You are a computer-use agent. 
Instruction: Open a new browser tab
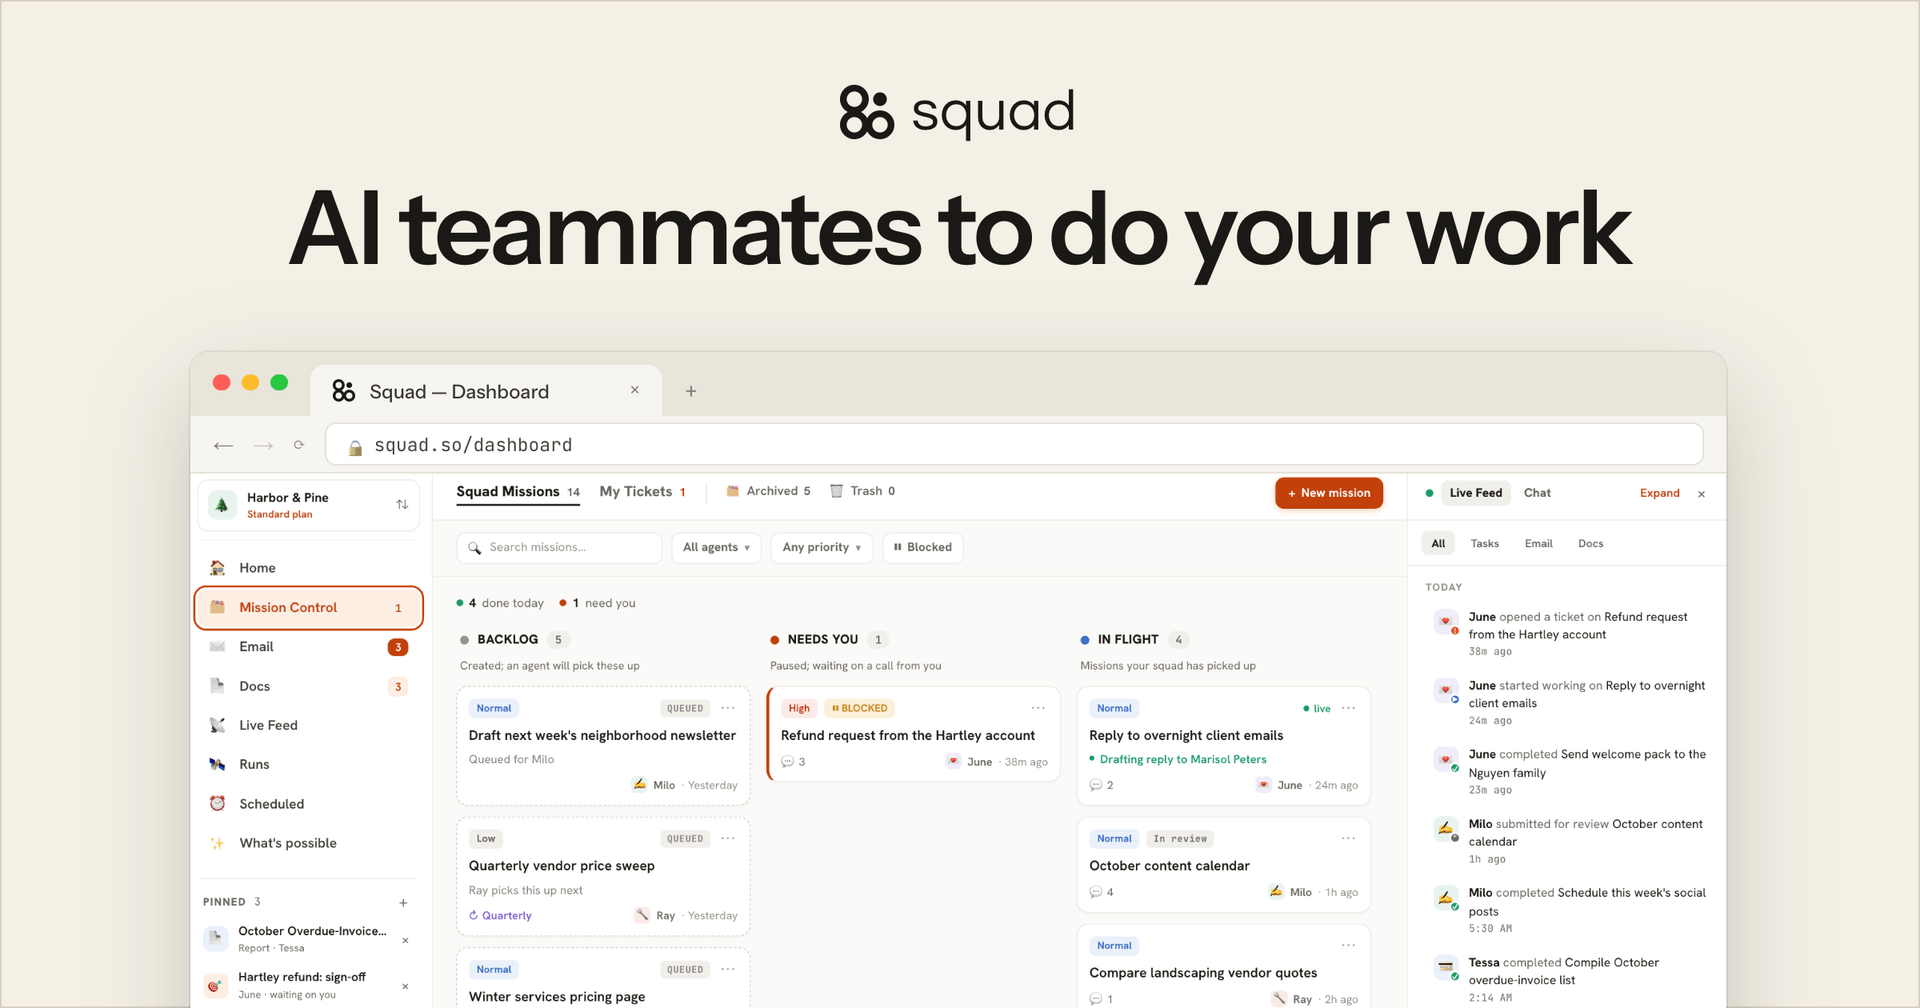(691, 391)
